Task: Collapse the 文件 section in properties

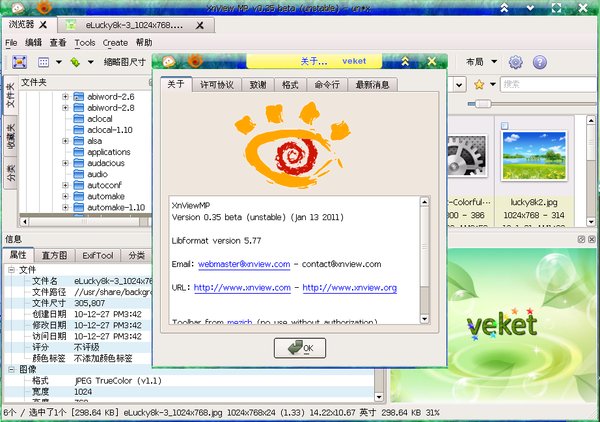Action: tap(11, 270)
